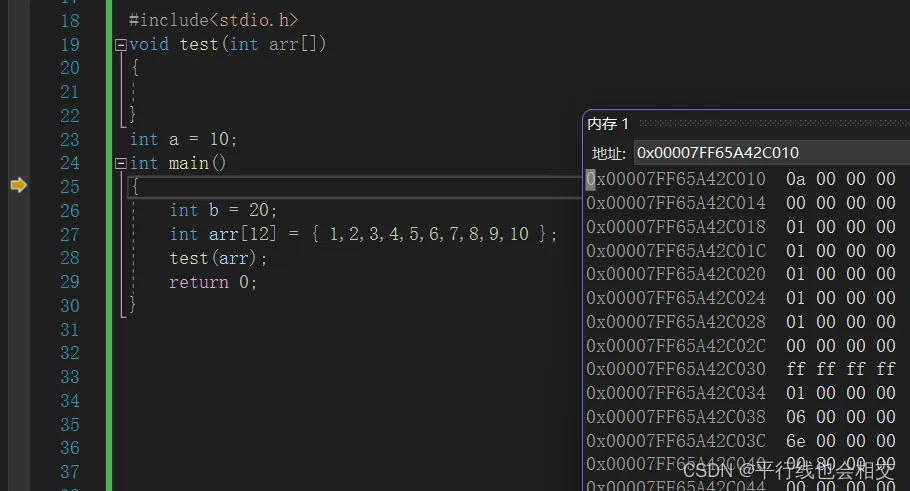Click line number 19 in the gutter

click(x=70, y=45)
